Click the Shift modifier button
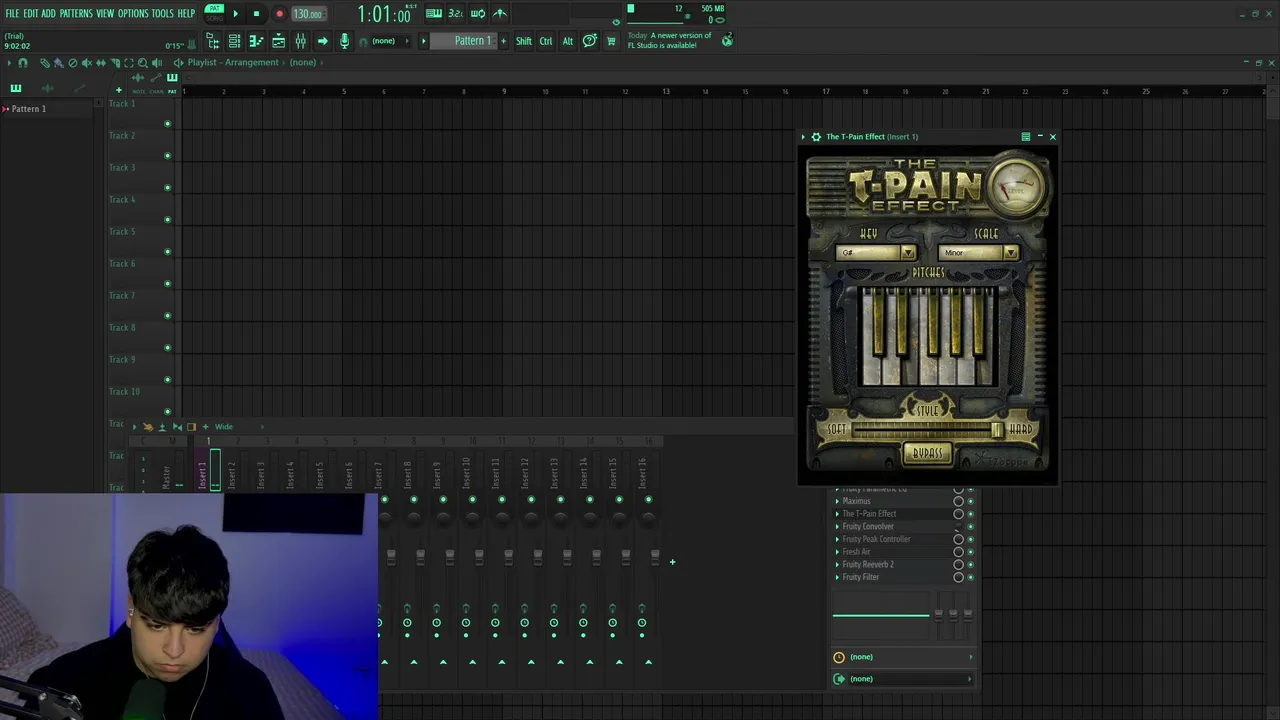This screenshot has width=1280, height=720. 524,41
